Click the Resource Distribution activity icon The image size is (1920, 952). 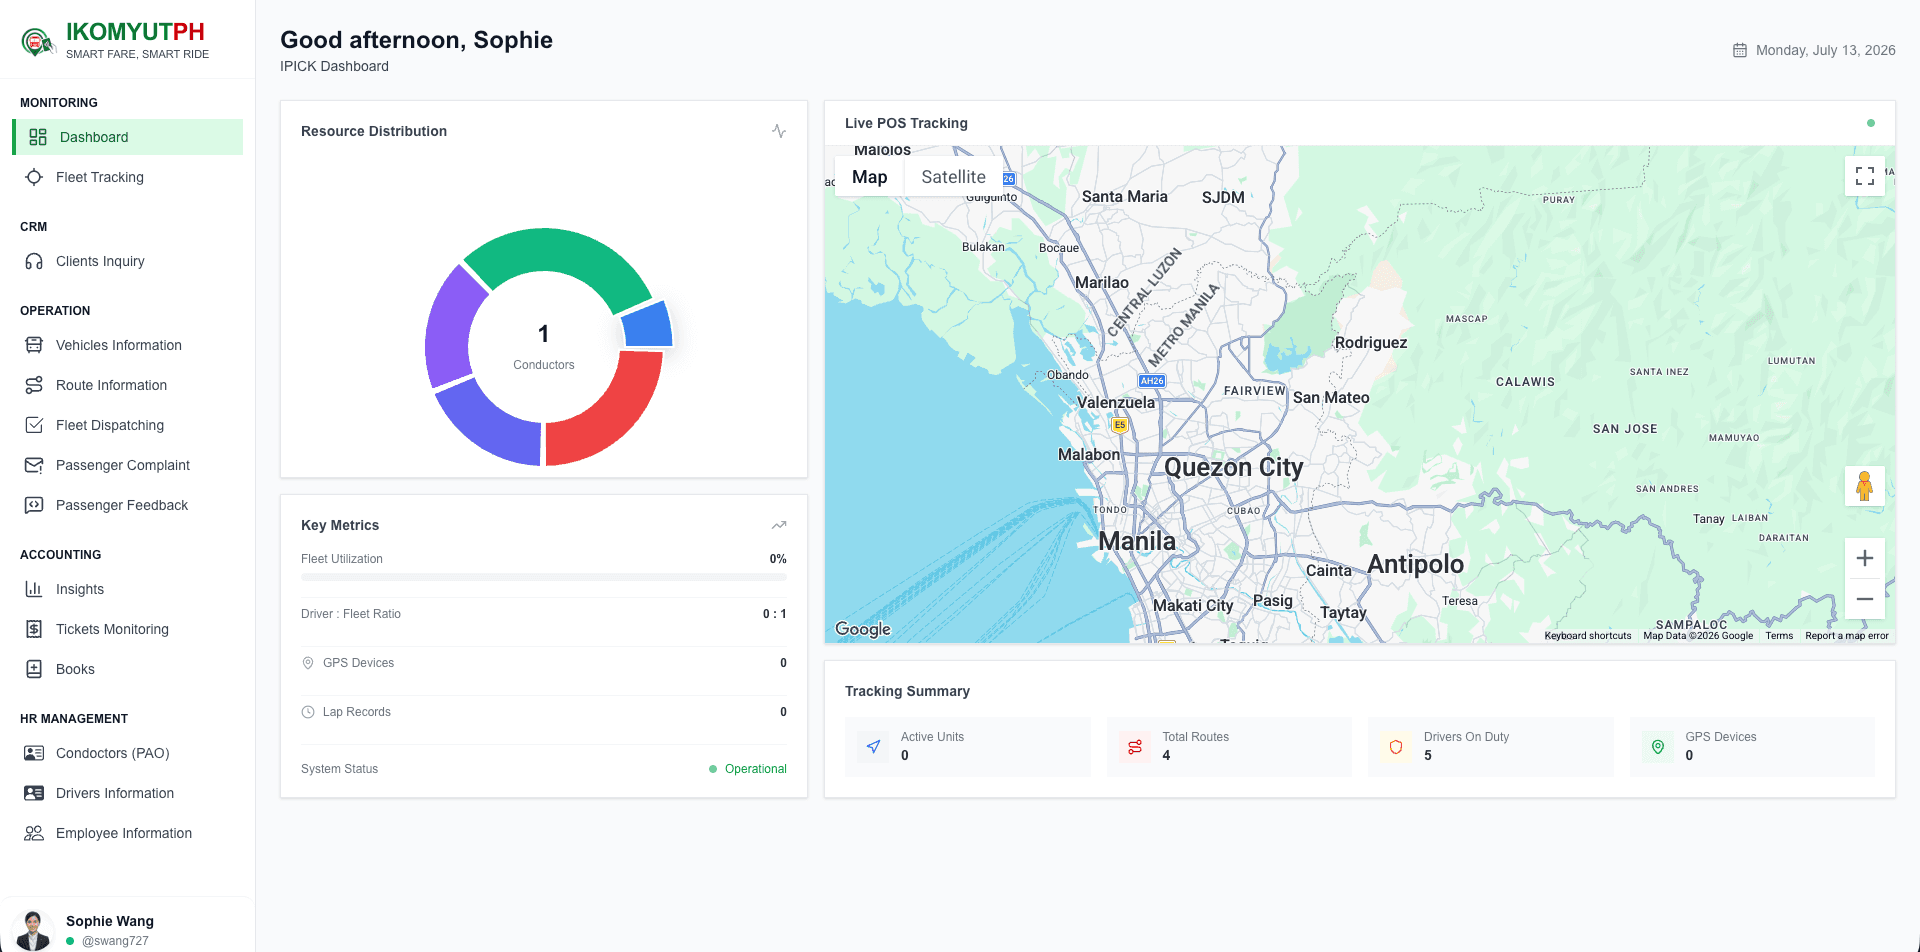tap(779, 131)
